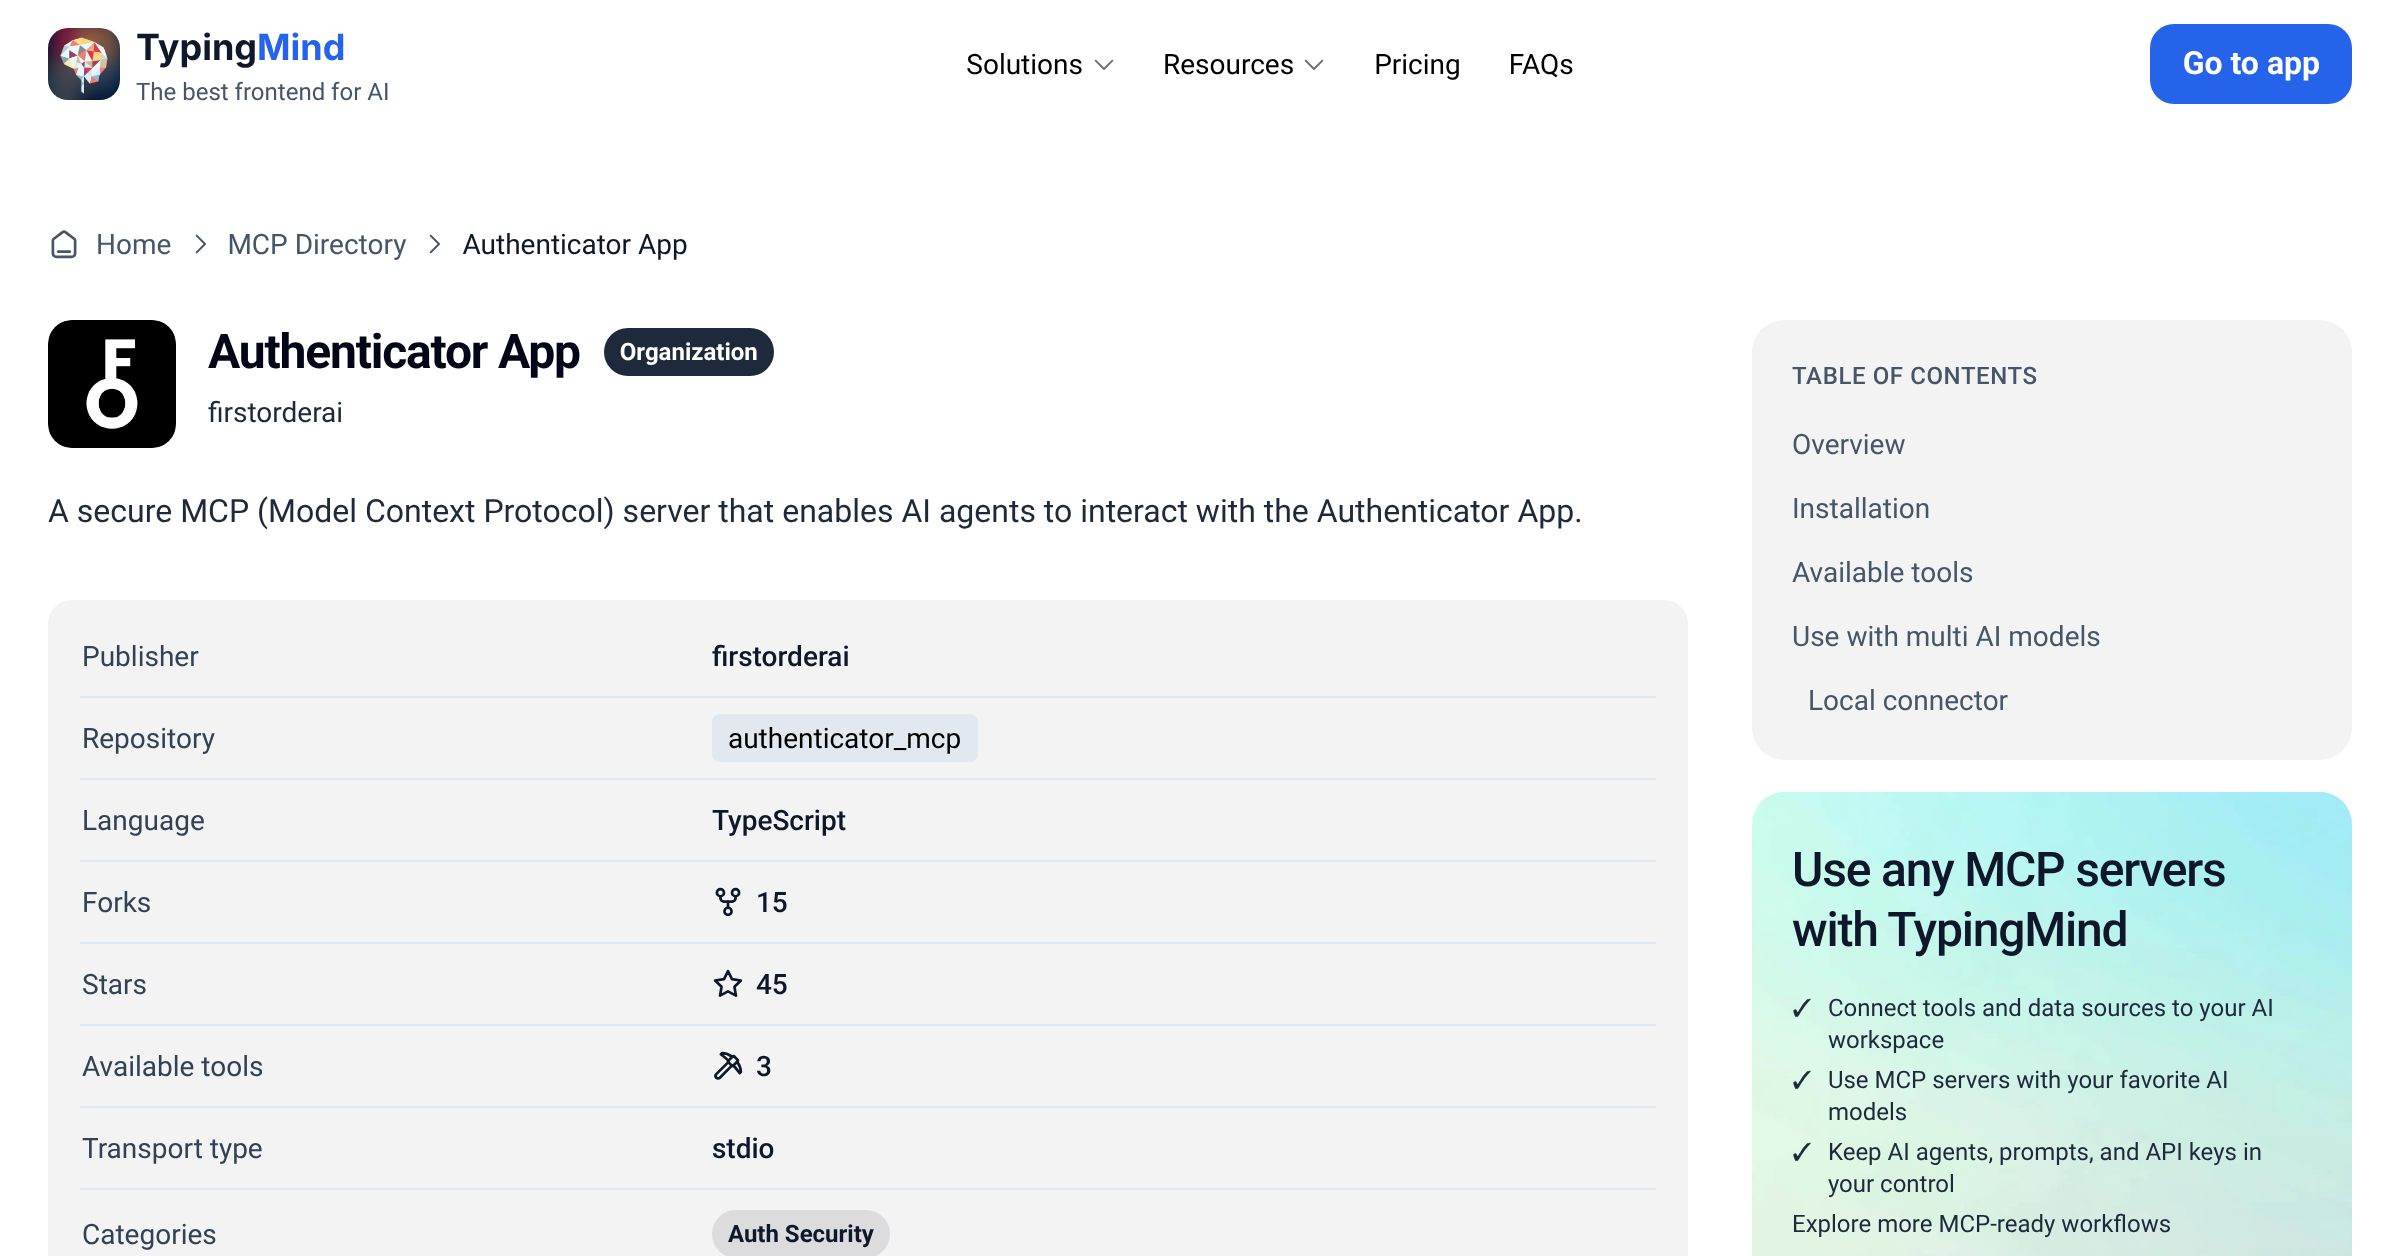Viewport: 2400px width, 1256px height.
Task: Click firstorderai under the app title
Action: point(275,412)
